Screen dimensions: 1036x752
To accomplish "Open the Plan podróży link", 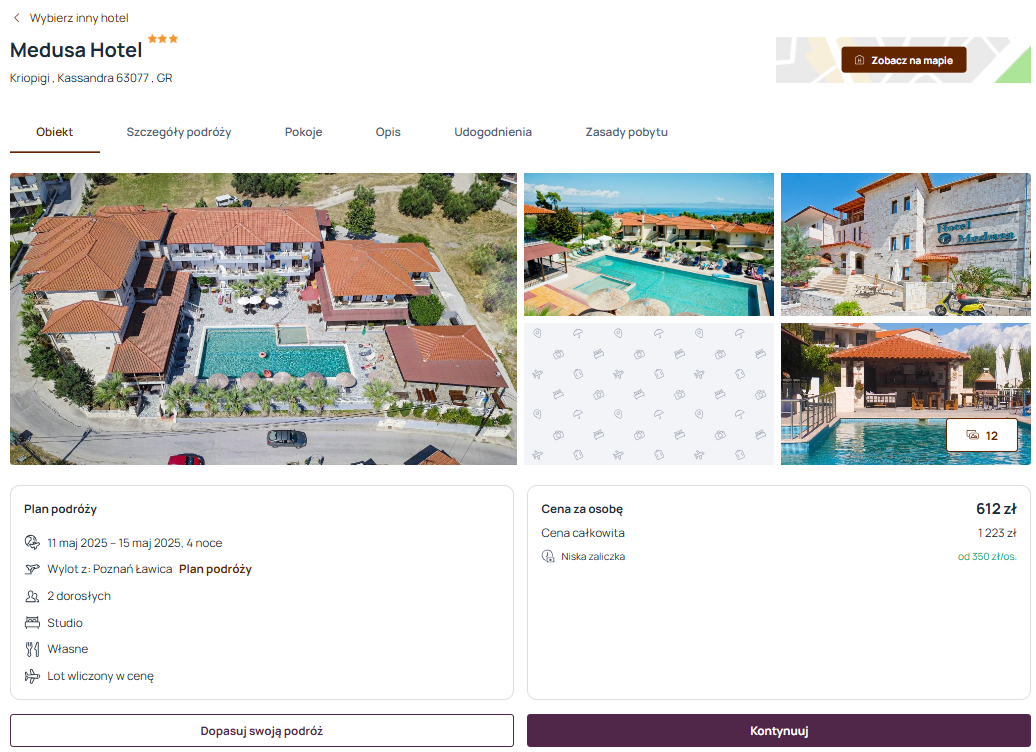I will 215,569.
